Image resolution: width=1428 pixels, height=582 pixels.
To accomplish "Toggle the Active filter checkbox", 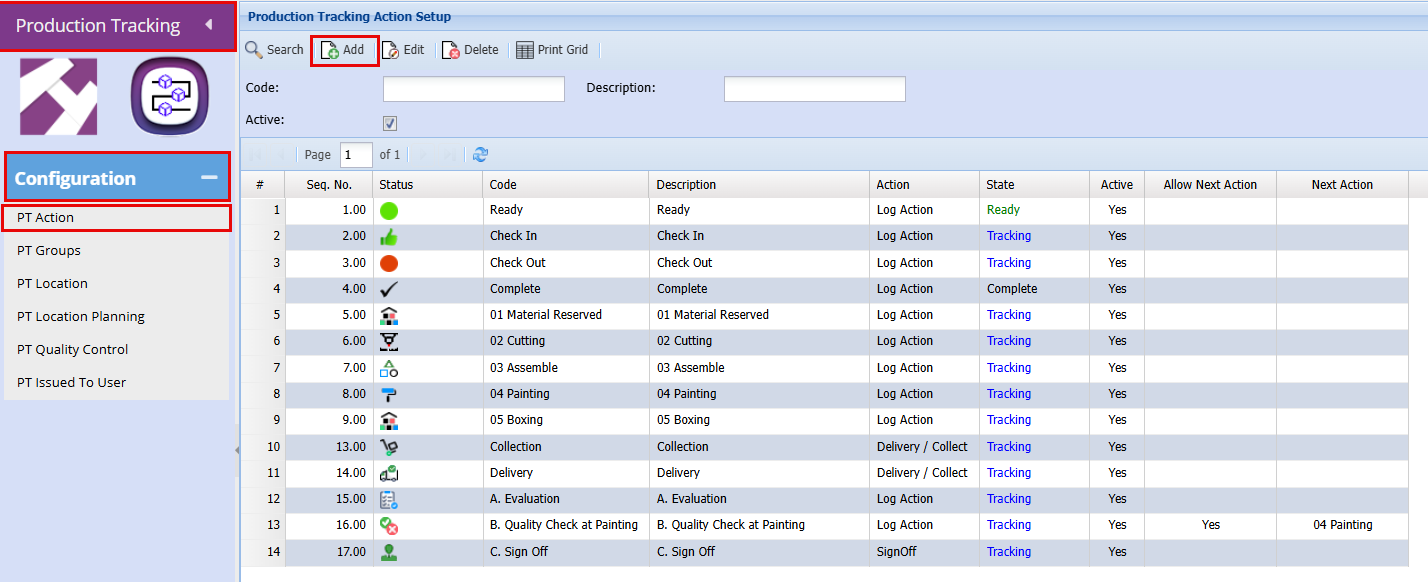I will [390, 123].
